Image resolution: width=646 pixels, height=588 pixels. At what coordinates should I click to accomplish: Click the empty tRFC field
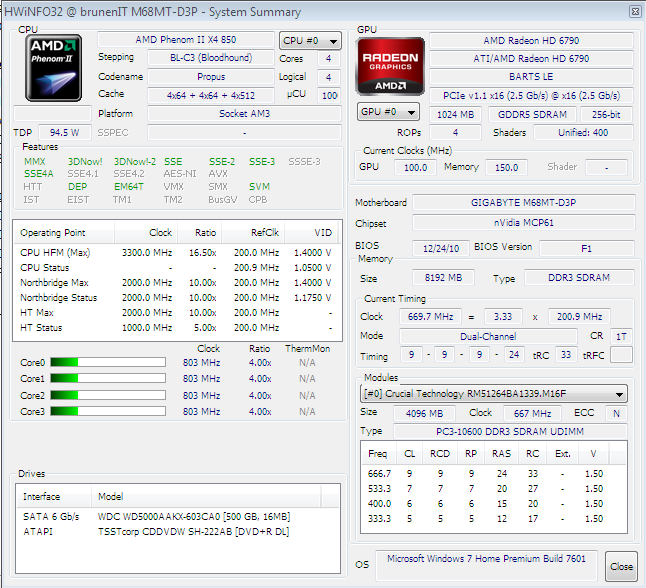621,355
